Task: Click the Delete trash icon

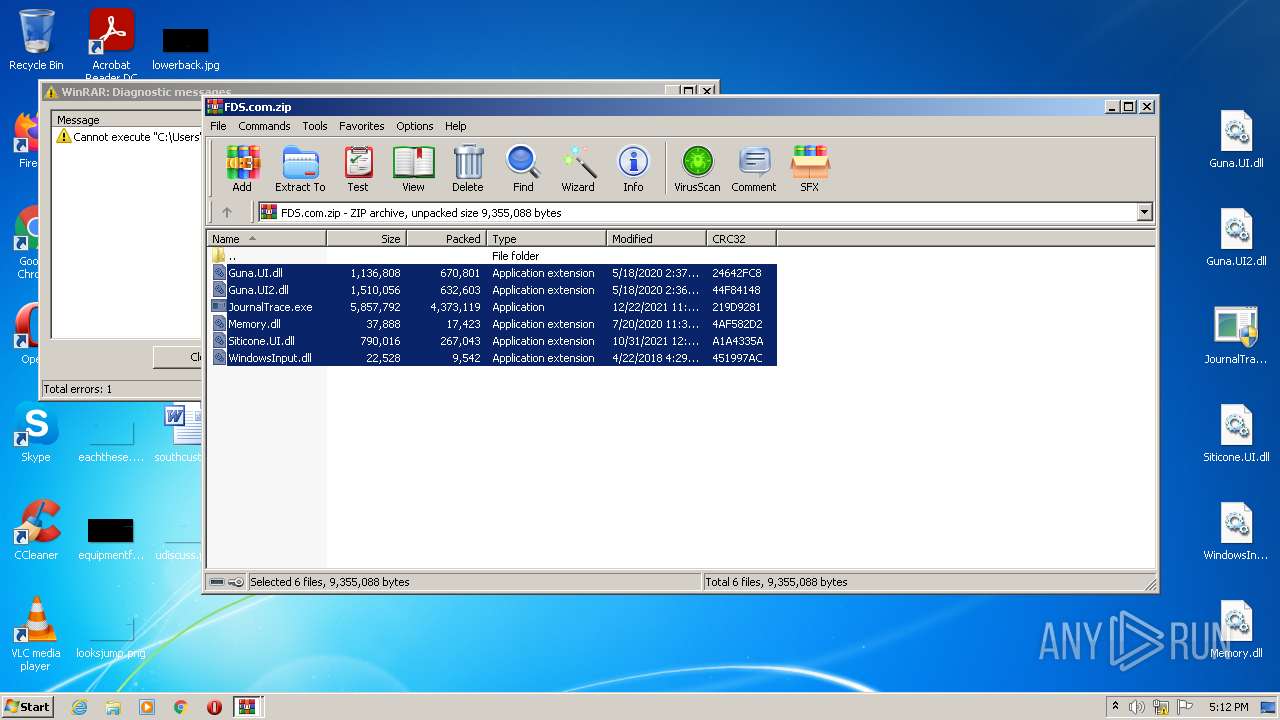Action: pos(467,168)
